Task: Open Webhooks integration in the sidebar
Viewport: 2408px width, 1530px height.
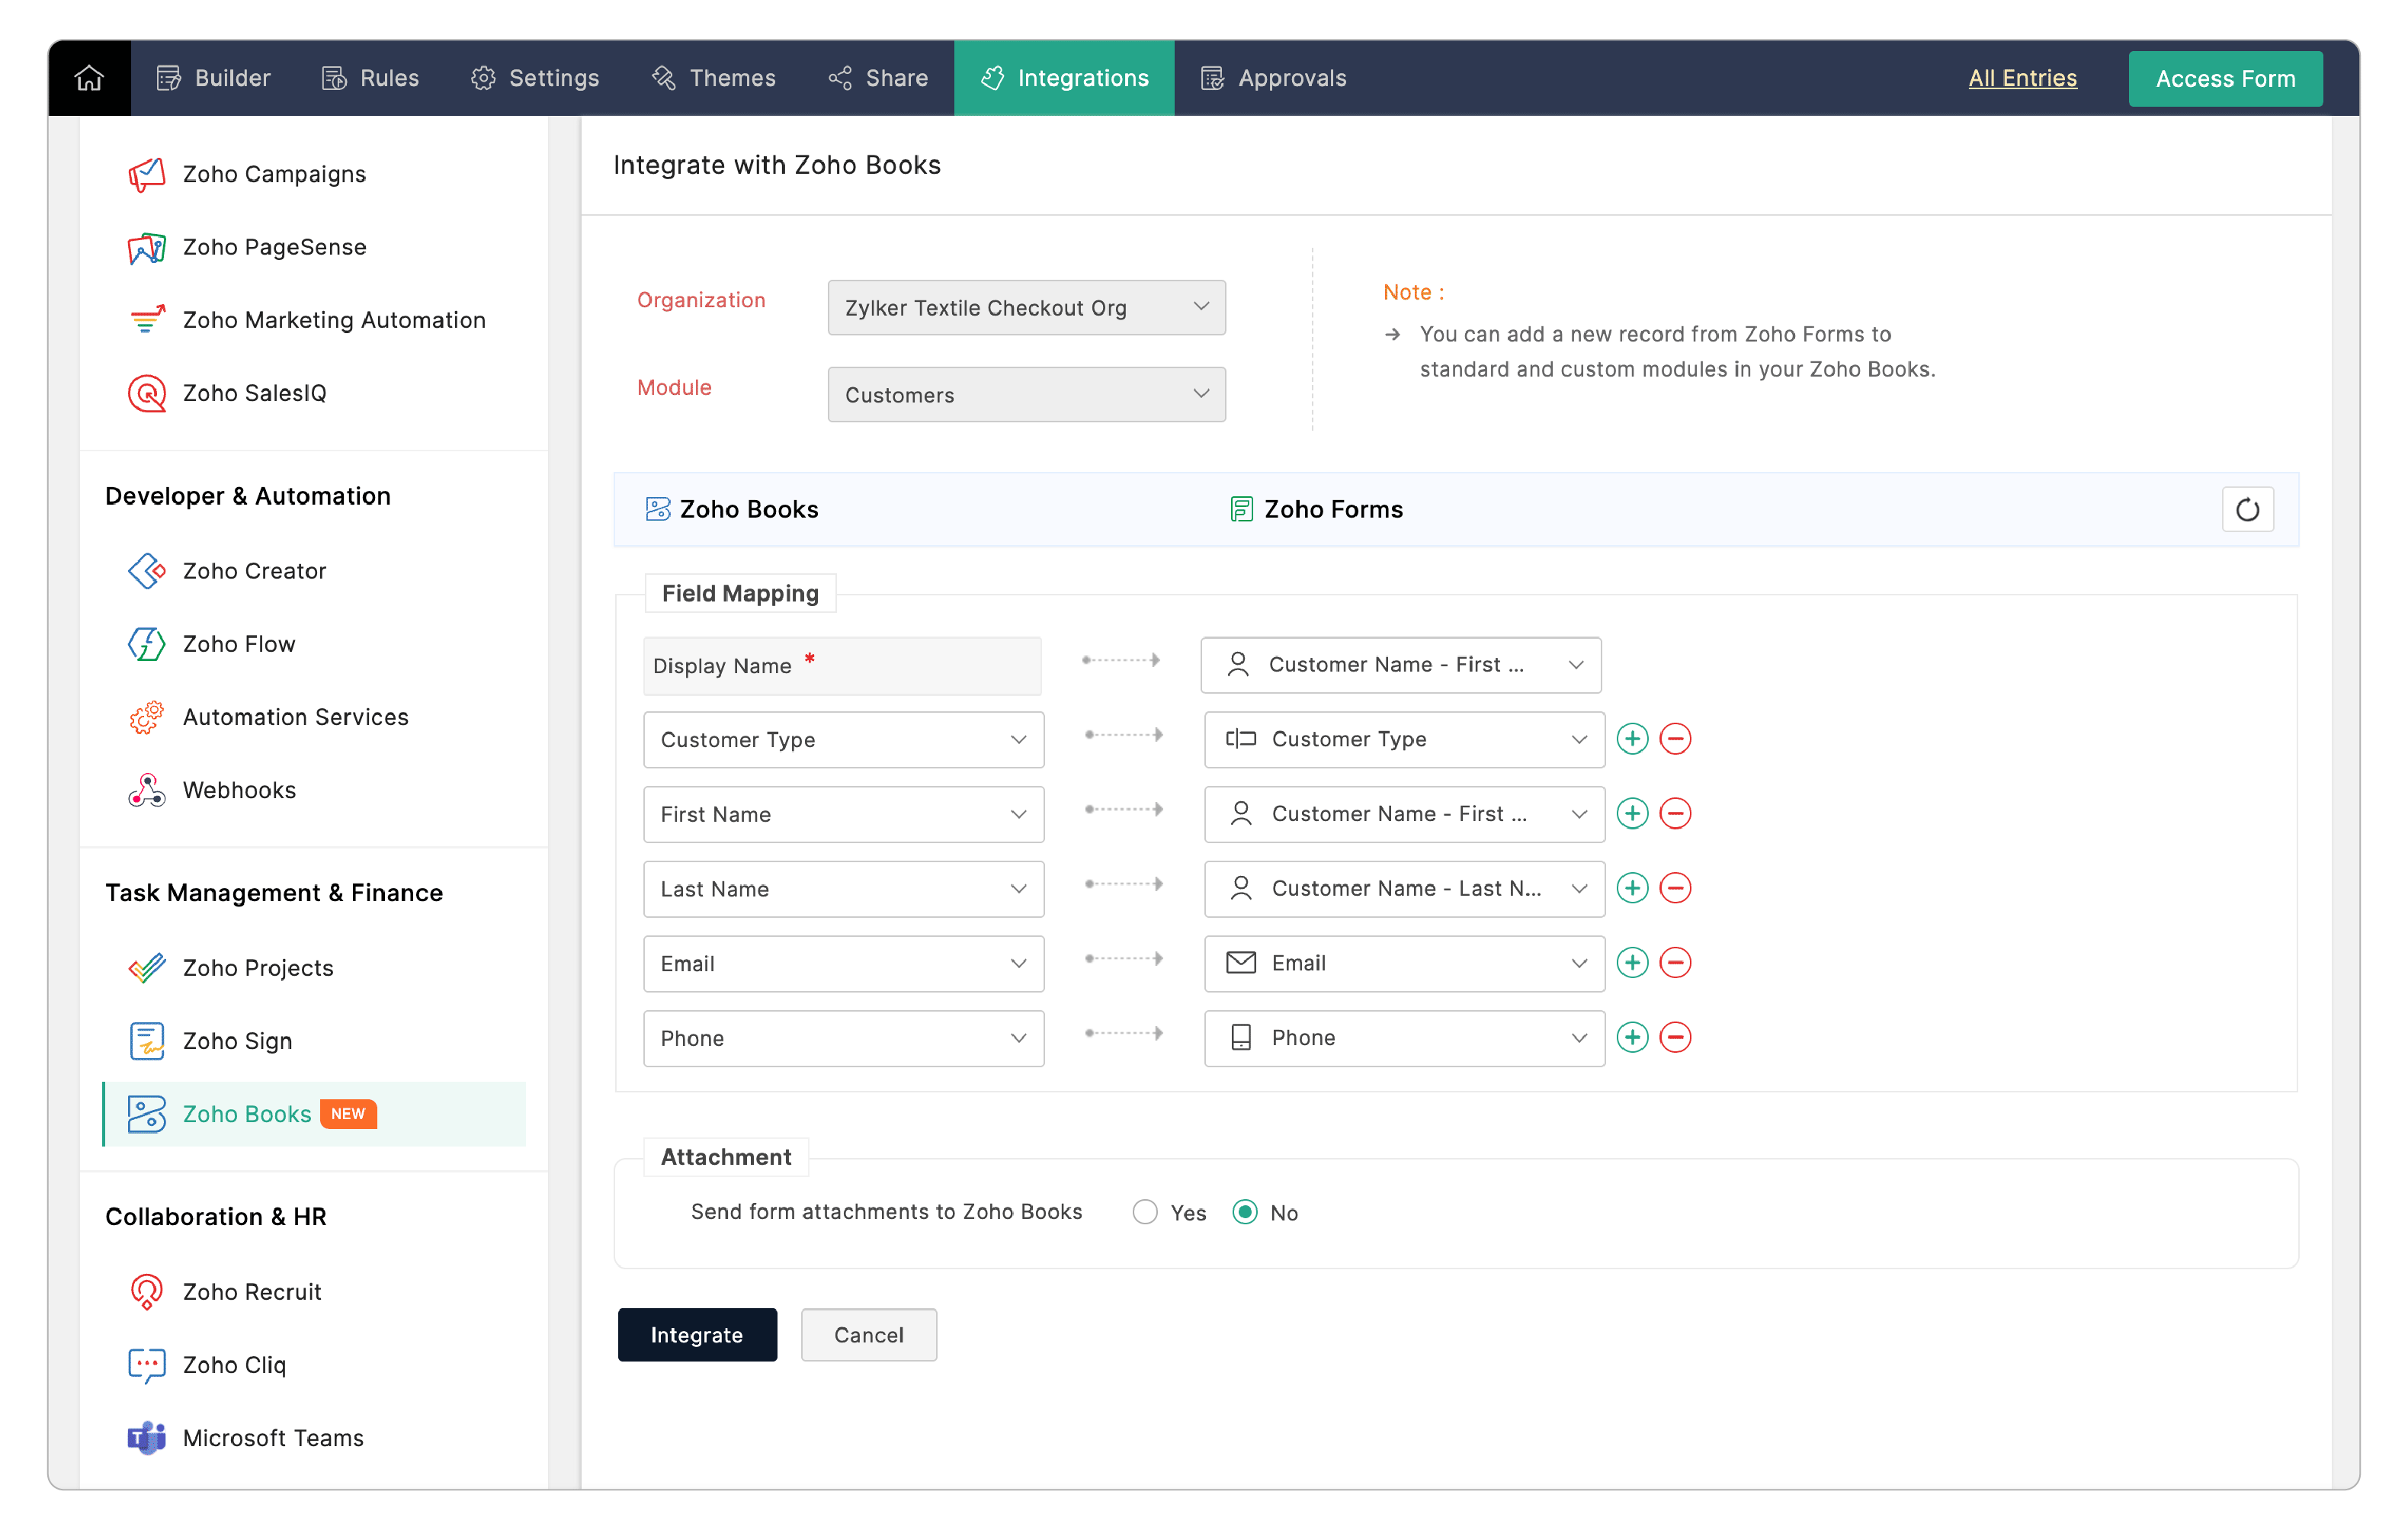Action: tap(239, 790)
